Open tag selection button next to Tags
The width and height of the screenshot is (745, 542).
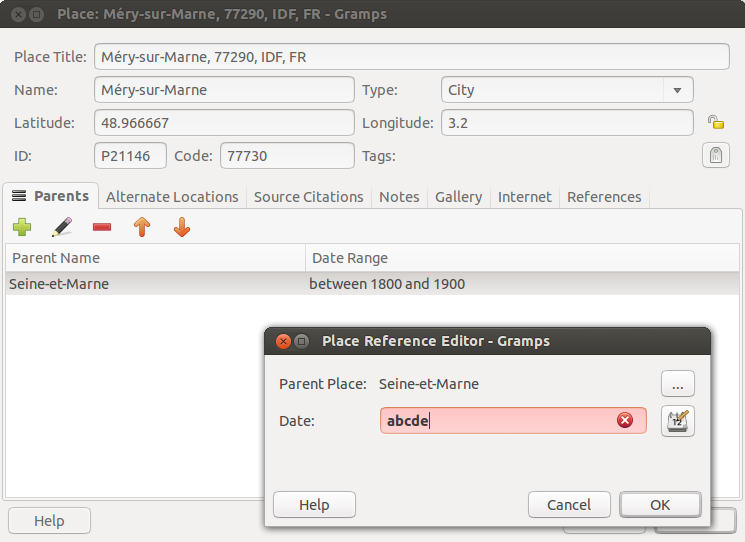[716, 155]
